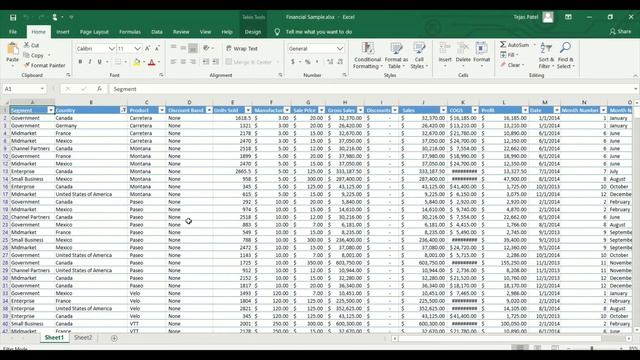This screenshot has height=360, width=640.
Task: Open the Fill options
Action: (x=509, y=55)
